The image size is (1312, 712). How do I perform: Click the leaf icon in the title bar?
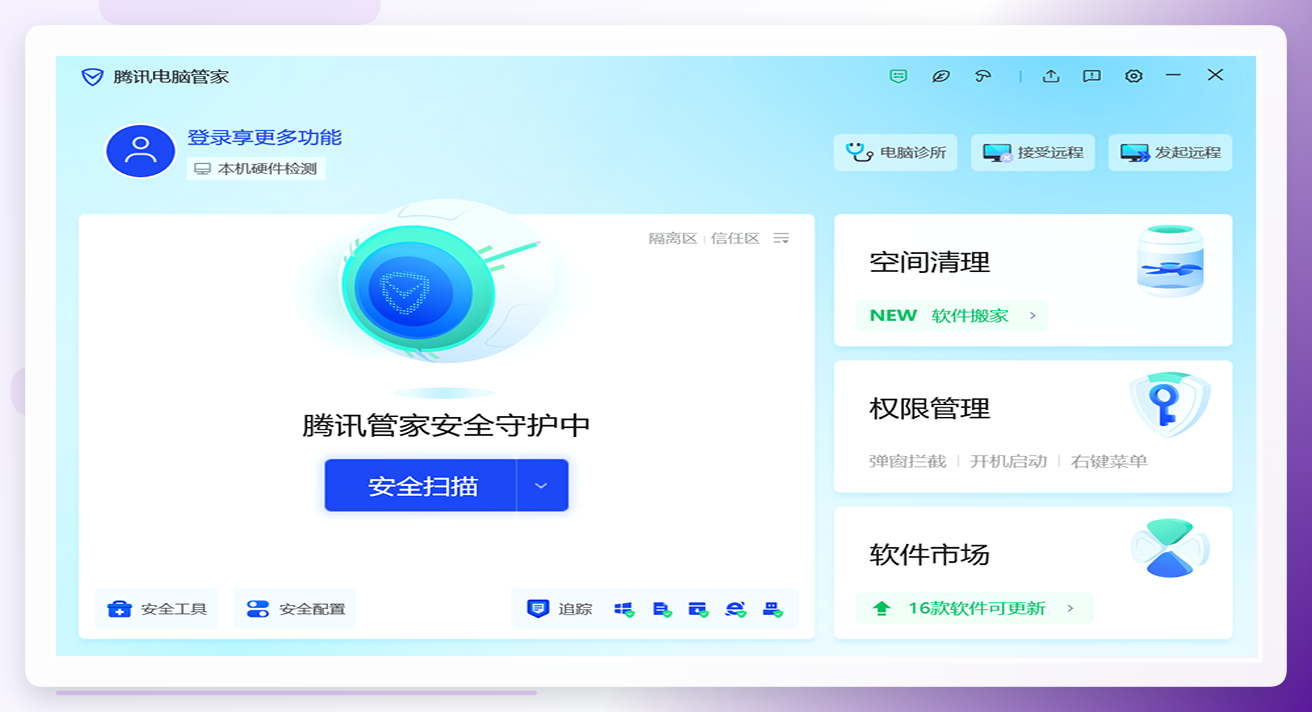[940, 76]
